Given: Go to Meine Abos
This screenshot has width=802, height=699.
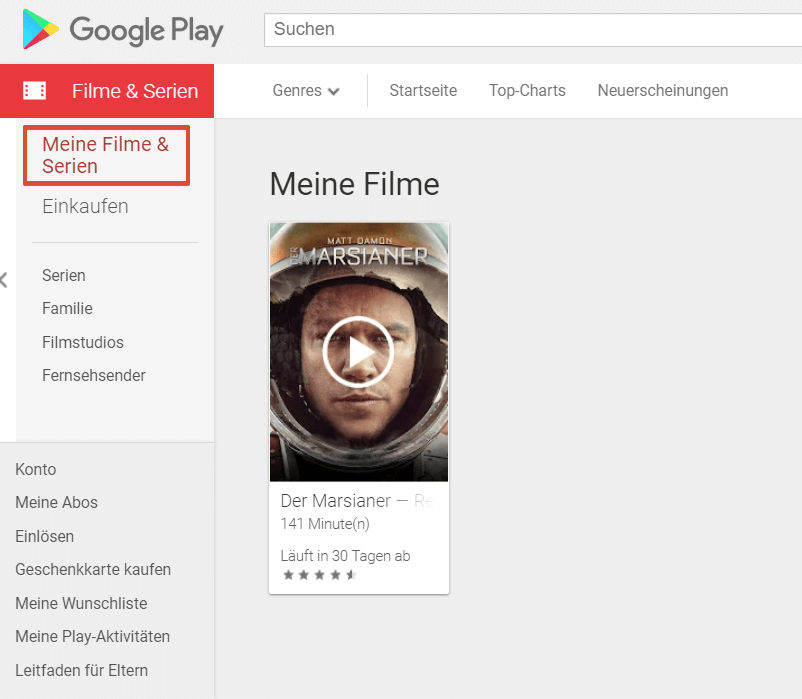Looking at the screenshot, I should tap(56, 502).
